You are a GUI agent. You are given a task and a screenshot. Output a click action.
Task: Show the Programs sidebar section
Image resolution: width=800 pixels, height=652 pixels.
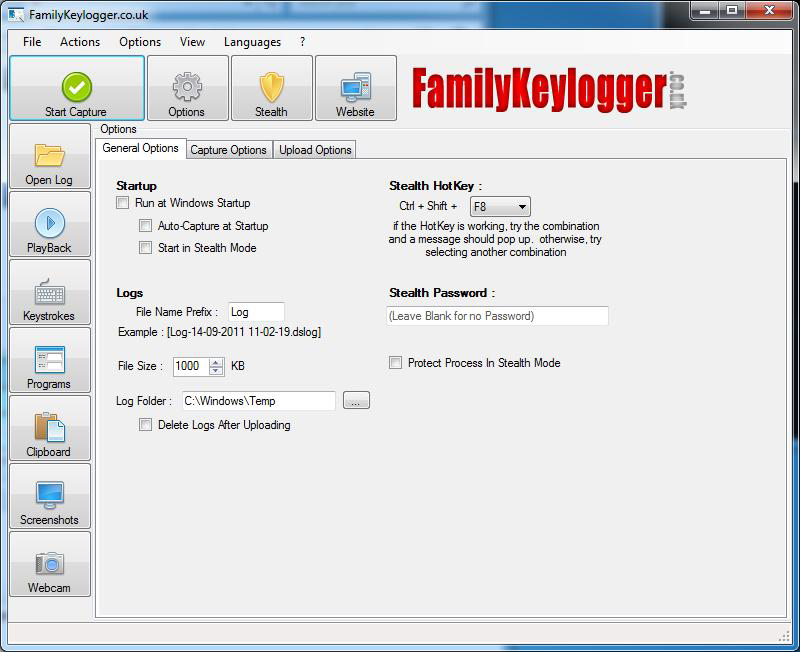coord(50,360)
